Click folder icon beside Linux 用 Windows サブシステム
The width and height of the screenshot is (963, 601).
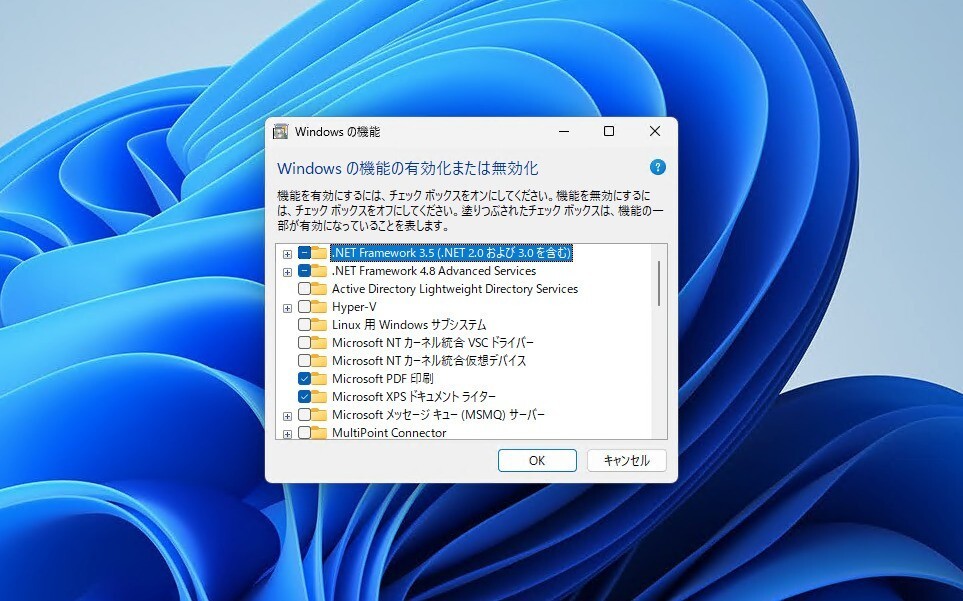pyautogui.click(x=319, y=324)
